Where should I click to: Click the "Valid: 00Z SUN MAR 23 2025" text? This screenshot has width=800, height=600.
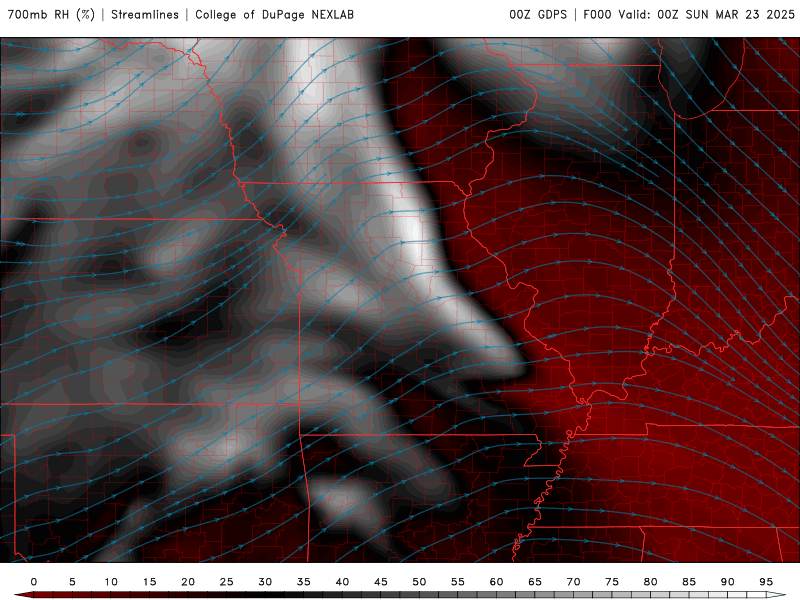707,15
